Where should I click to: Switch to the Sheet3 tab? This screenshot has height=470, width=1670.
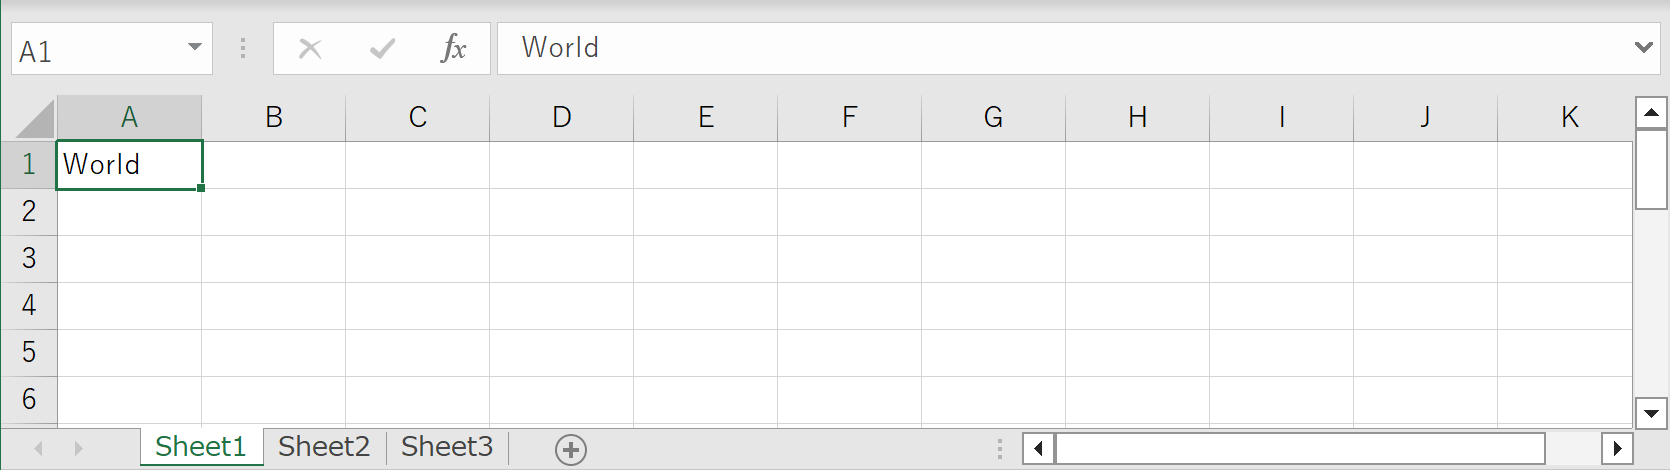447,447
